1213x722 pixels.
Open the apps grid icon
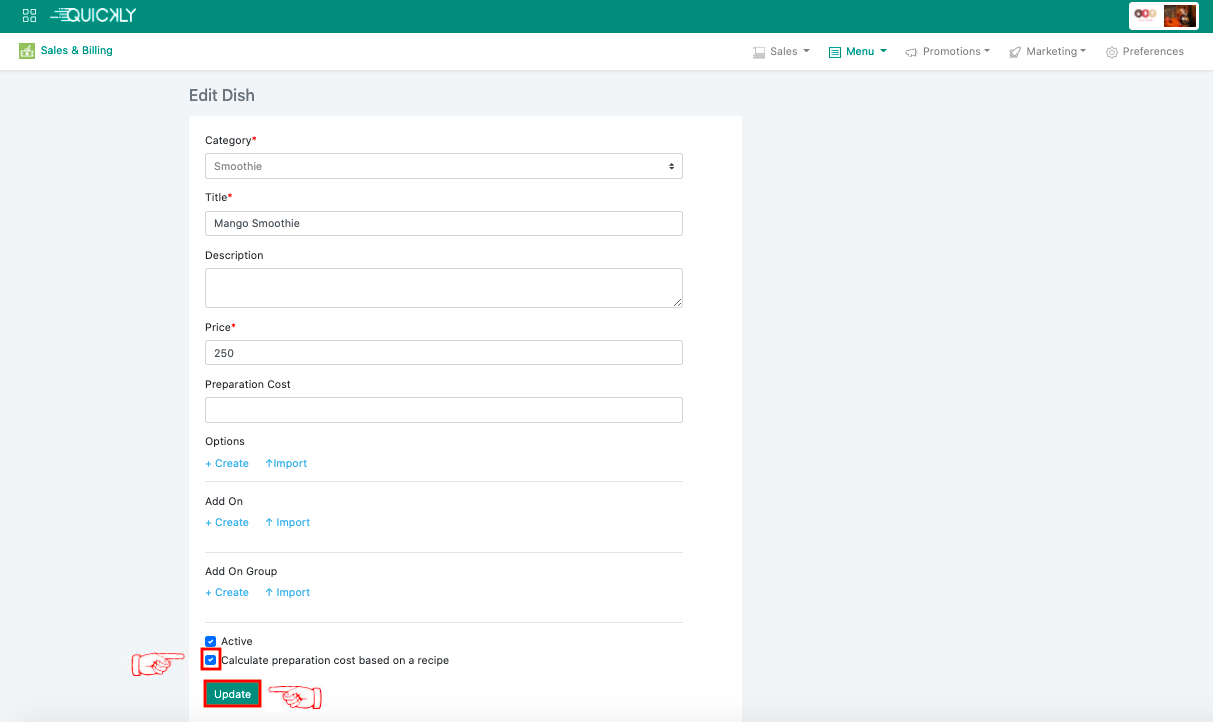(x=29, y=16)
